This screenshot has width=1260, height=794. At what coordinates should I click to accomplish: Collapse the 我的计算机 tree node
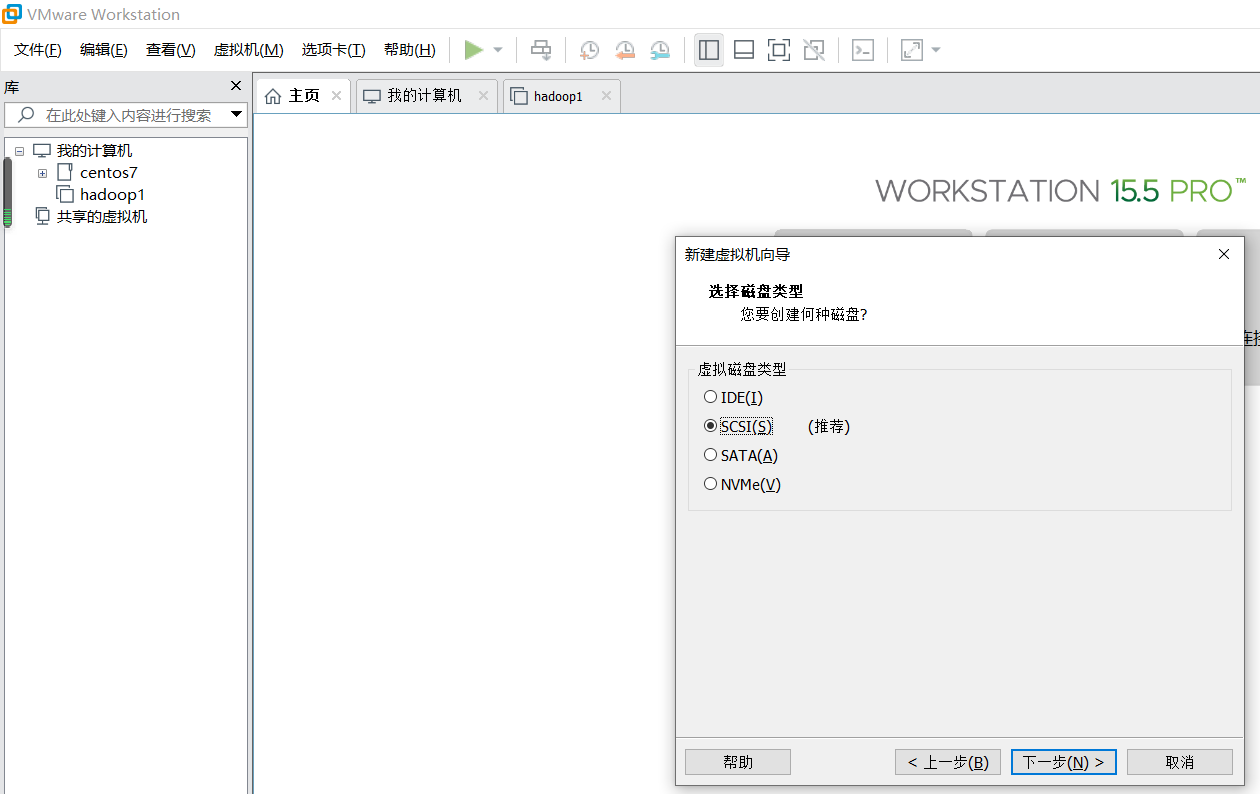(19, 151)
